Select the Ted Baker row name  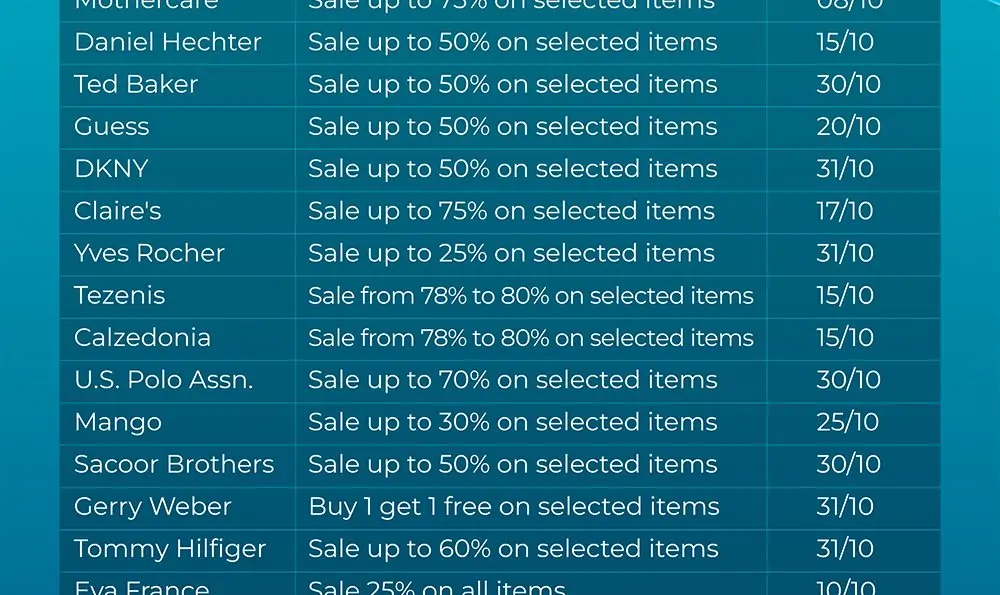pos(136,84)
